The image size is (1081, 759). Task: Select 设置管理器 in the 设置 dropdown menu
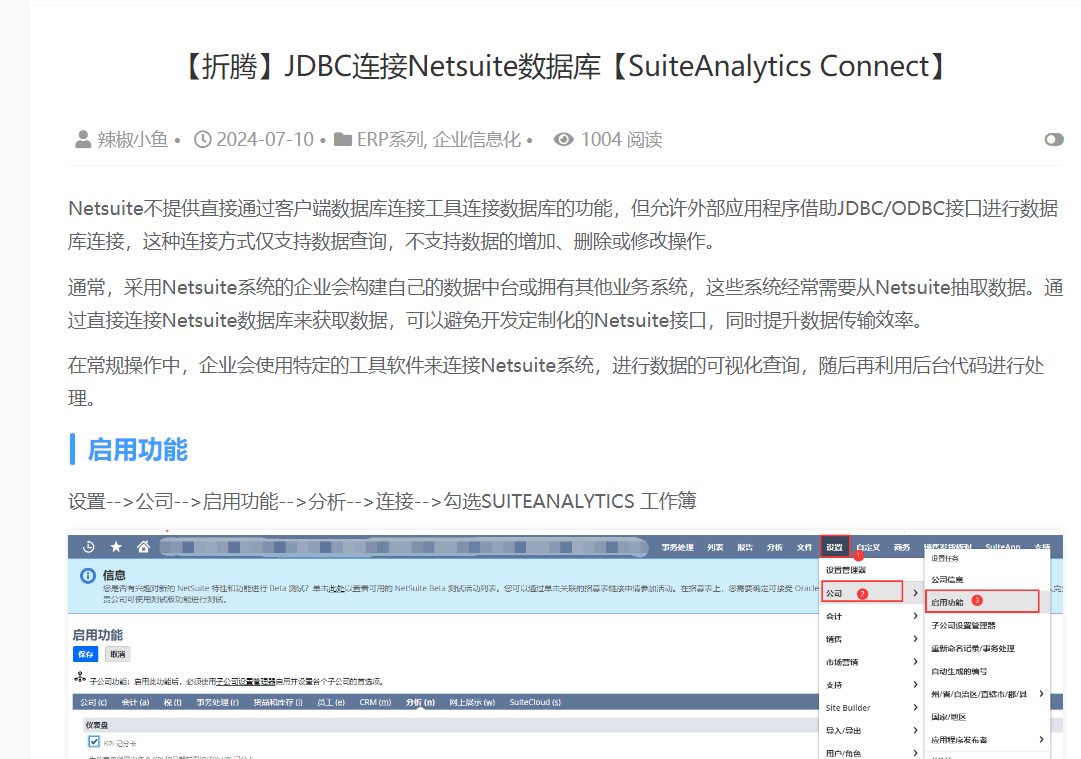click(846, 570)
